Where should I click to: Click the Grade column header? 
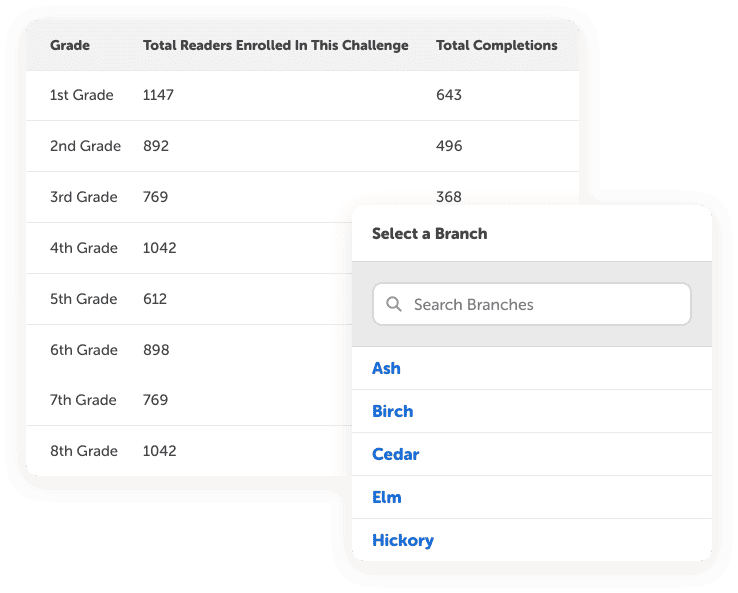pos(70,45)
